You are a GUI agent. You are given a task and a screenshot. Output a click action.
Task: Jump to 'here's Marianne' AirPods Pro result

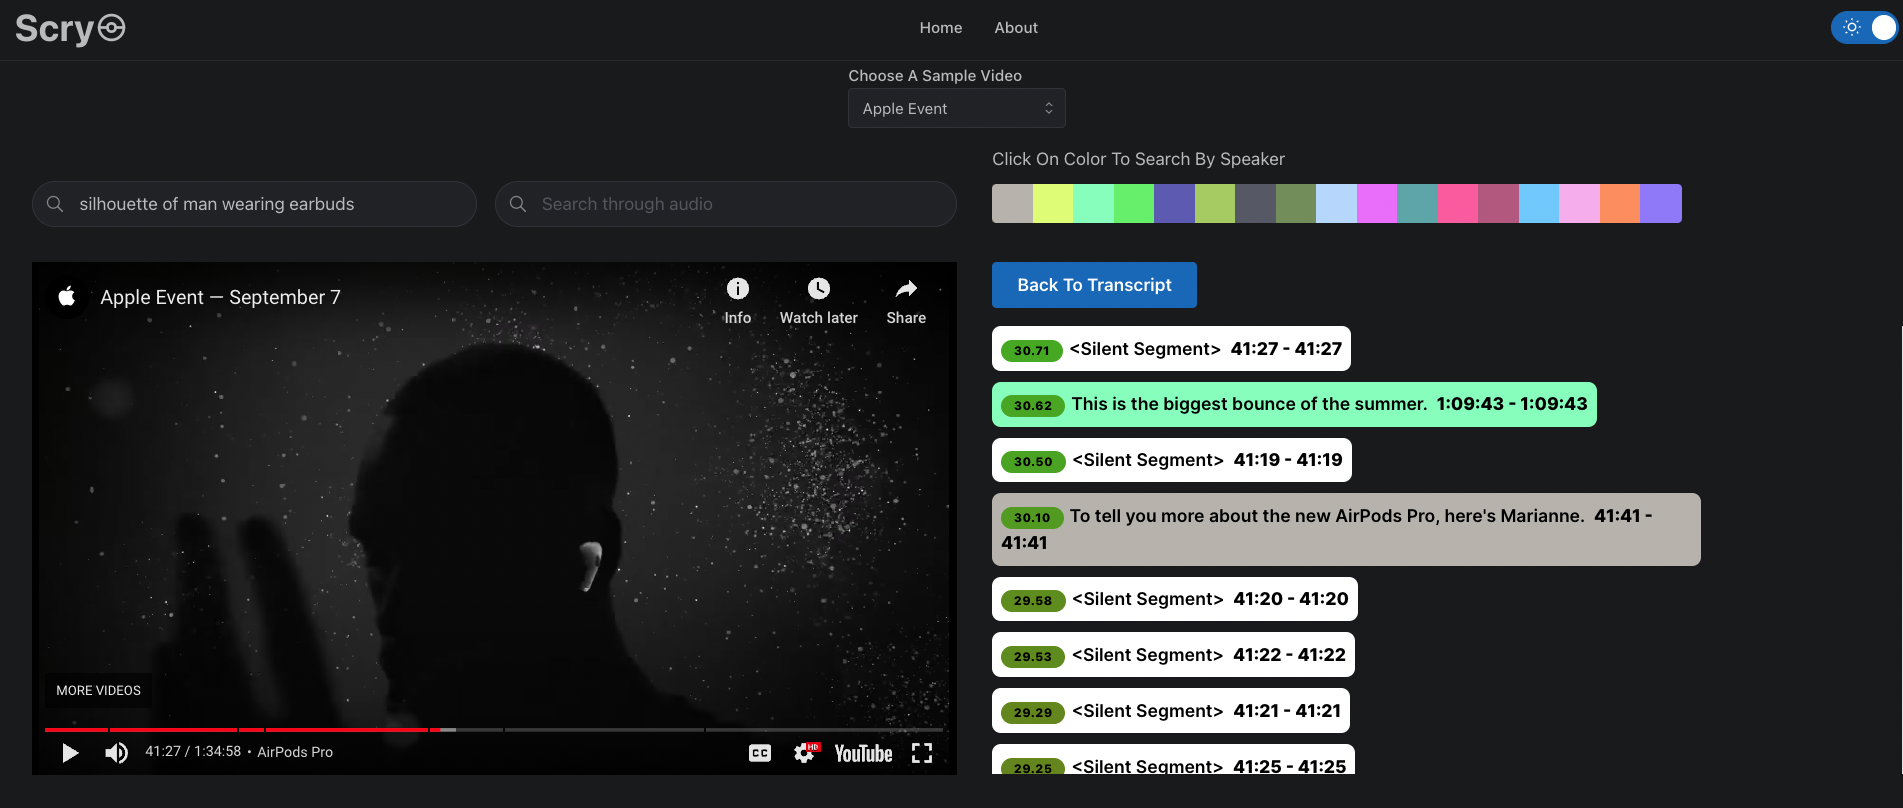click(x=1346, y=529)
